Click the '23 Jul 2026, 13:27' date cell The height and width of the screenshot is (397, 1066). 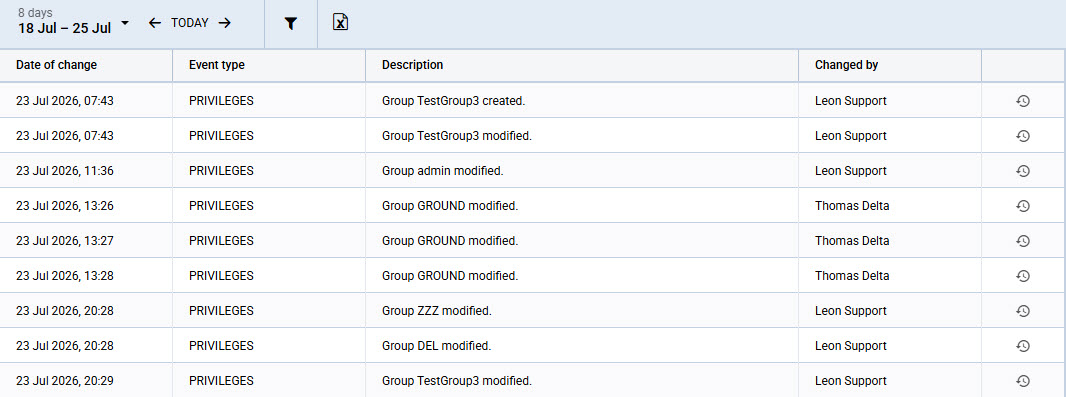click(x=65, y=241)
